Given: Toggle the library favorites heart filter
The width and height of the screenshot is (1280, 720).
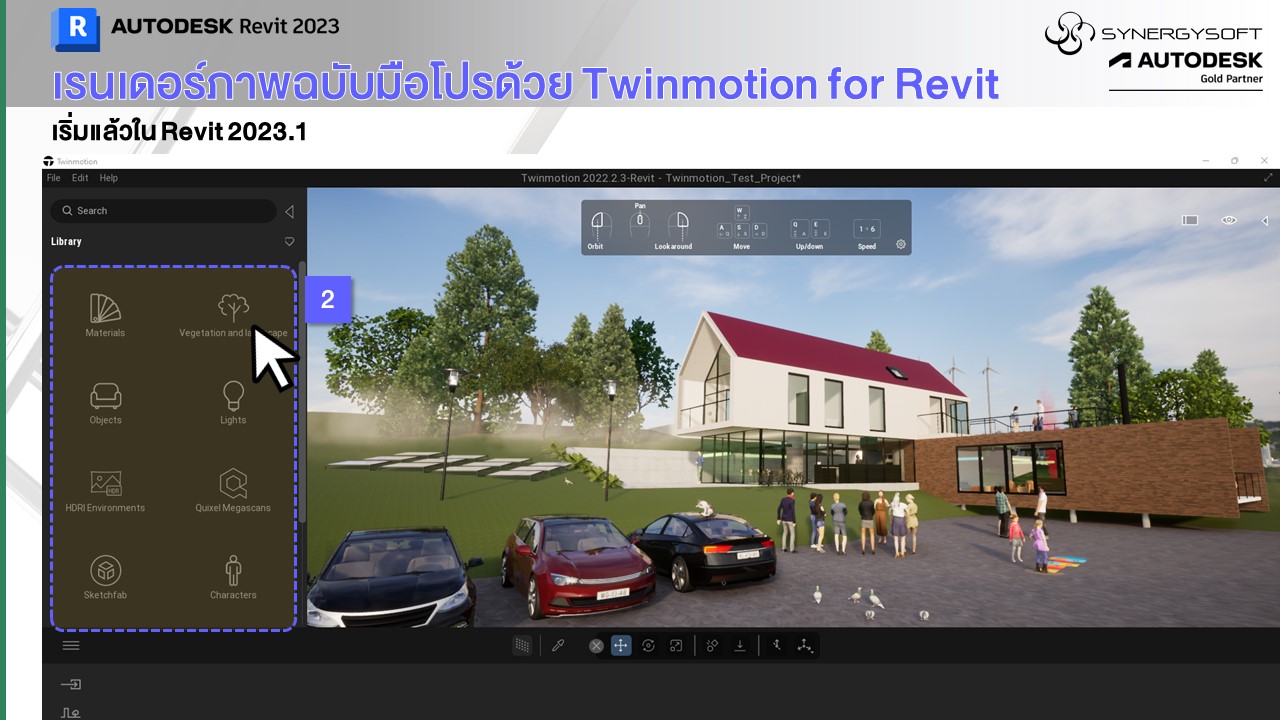Looking at the screenshot, I should pos(289,242).
